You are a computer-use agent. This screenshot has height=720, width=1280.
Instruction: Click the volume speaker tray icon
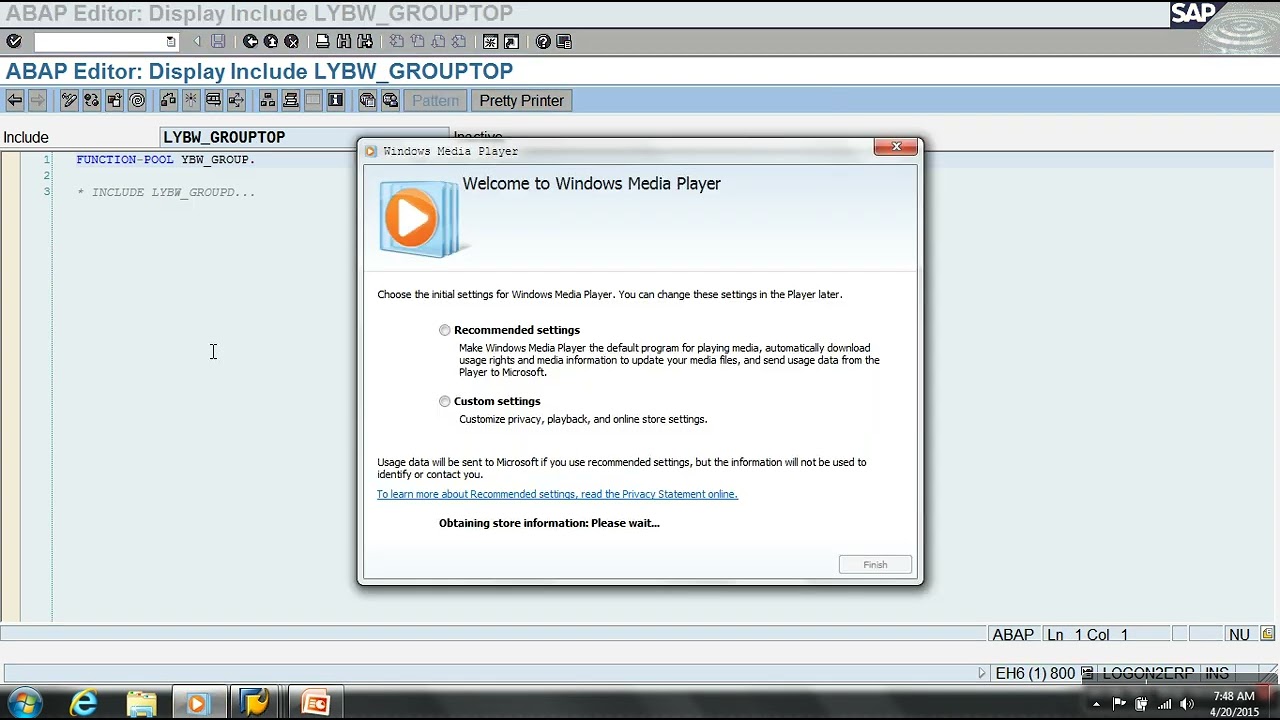[1187, 704]
